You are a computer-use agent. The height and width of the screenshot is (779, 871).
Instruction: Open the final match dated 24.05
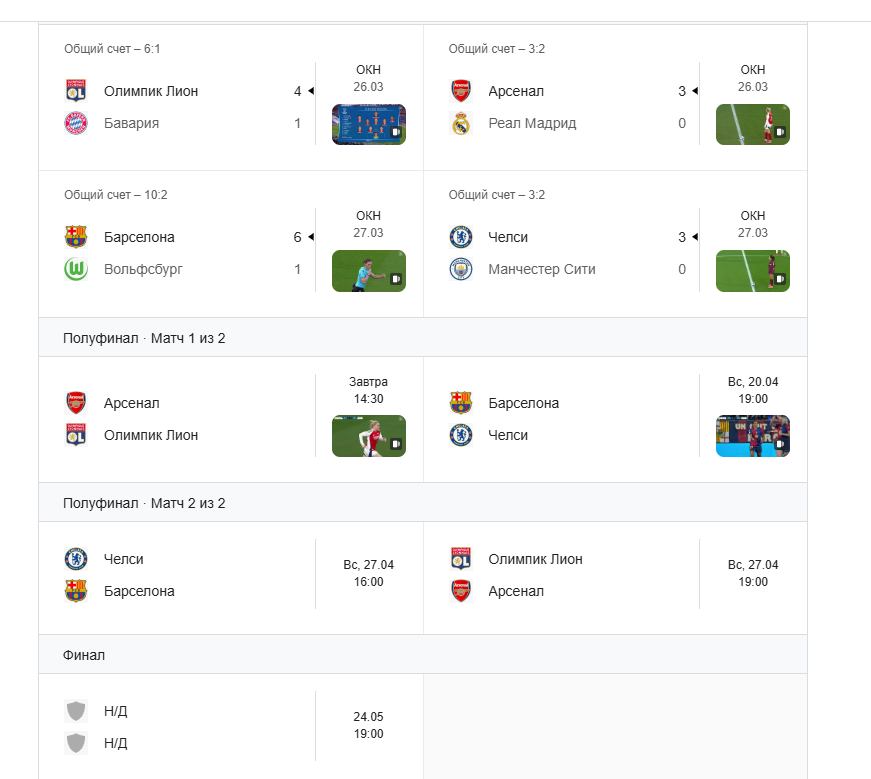pos(231,727)
